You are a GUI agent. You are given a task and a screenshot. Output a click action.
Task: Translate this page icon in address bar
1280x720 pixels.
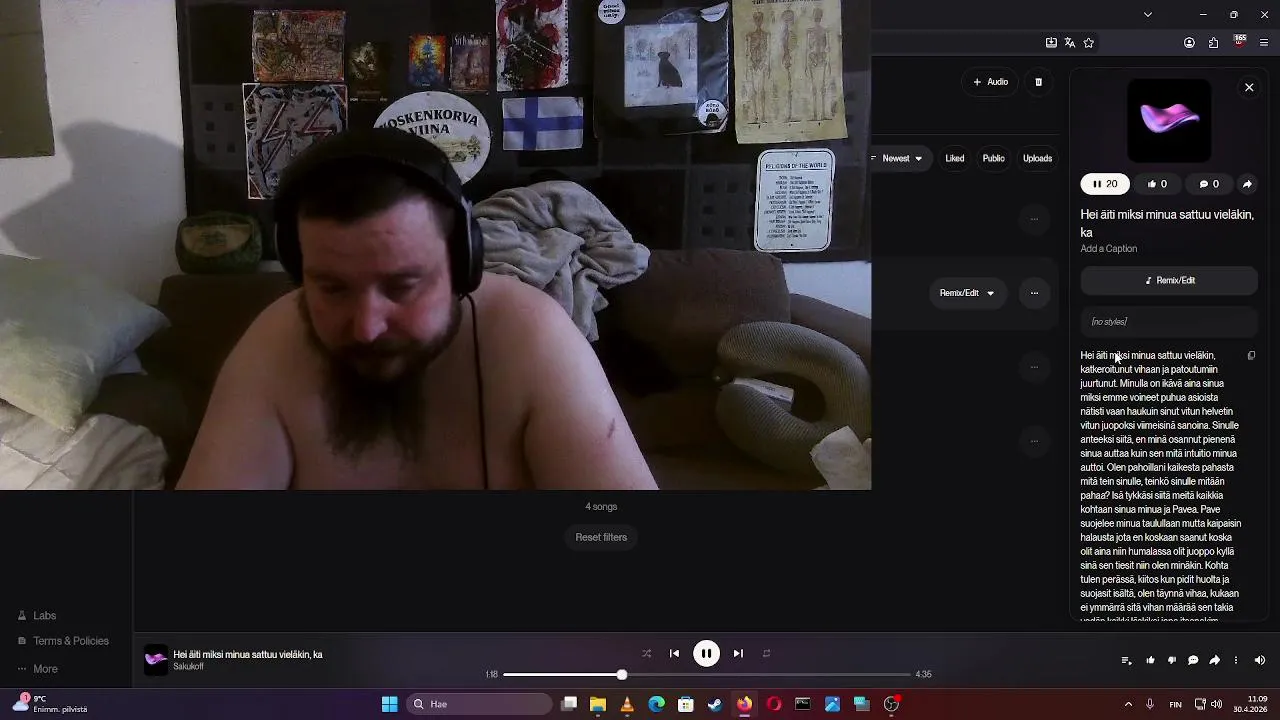(1070, 43)
